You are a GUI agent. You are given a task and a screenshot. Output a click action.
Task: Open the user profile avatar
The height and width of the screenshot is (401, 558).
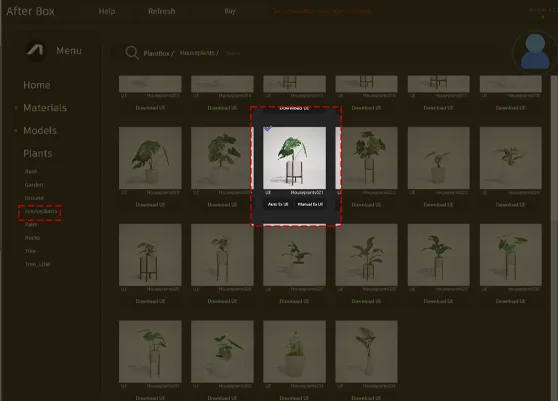pyautogui.click(x=535, y=52)
